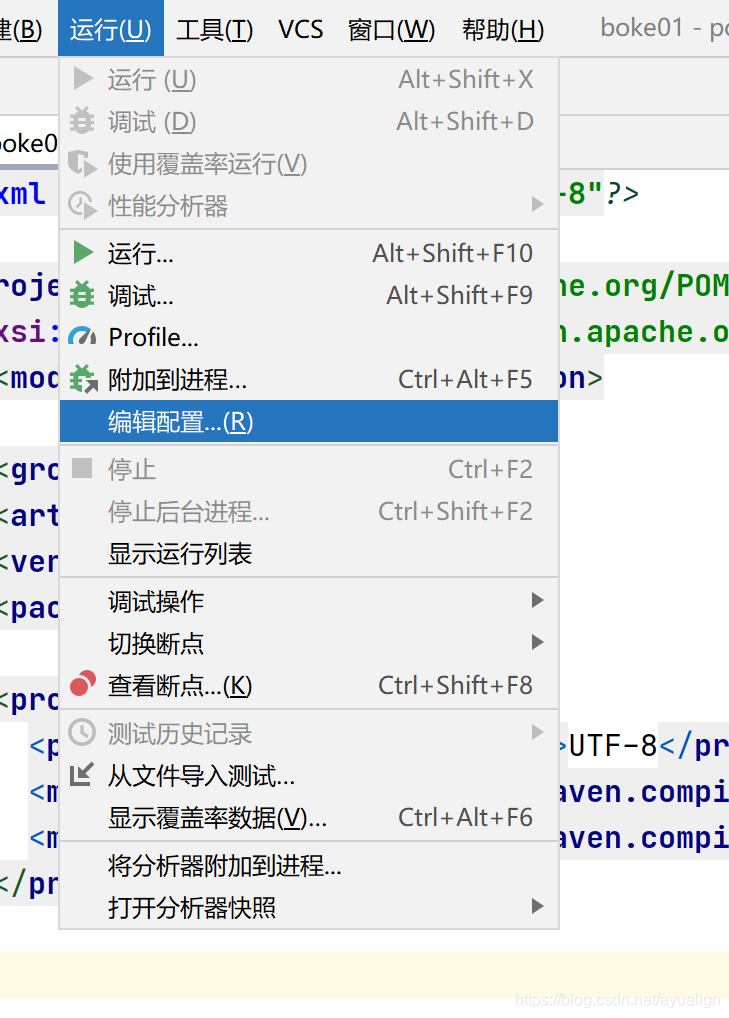This screenshot has width=729, height=1018.
Task: Select 将分析器附加到进程... menu item
Action: click(x=309, y=865)
